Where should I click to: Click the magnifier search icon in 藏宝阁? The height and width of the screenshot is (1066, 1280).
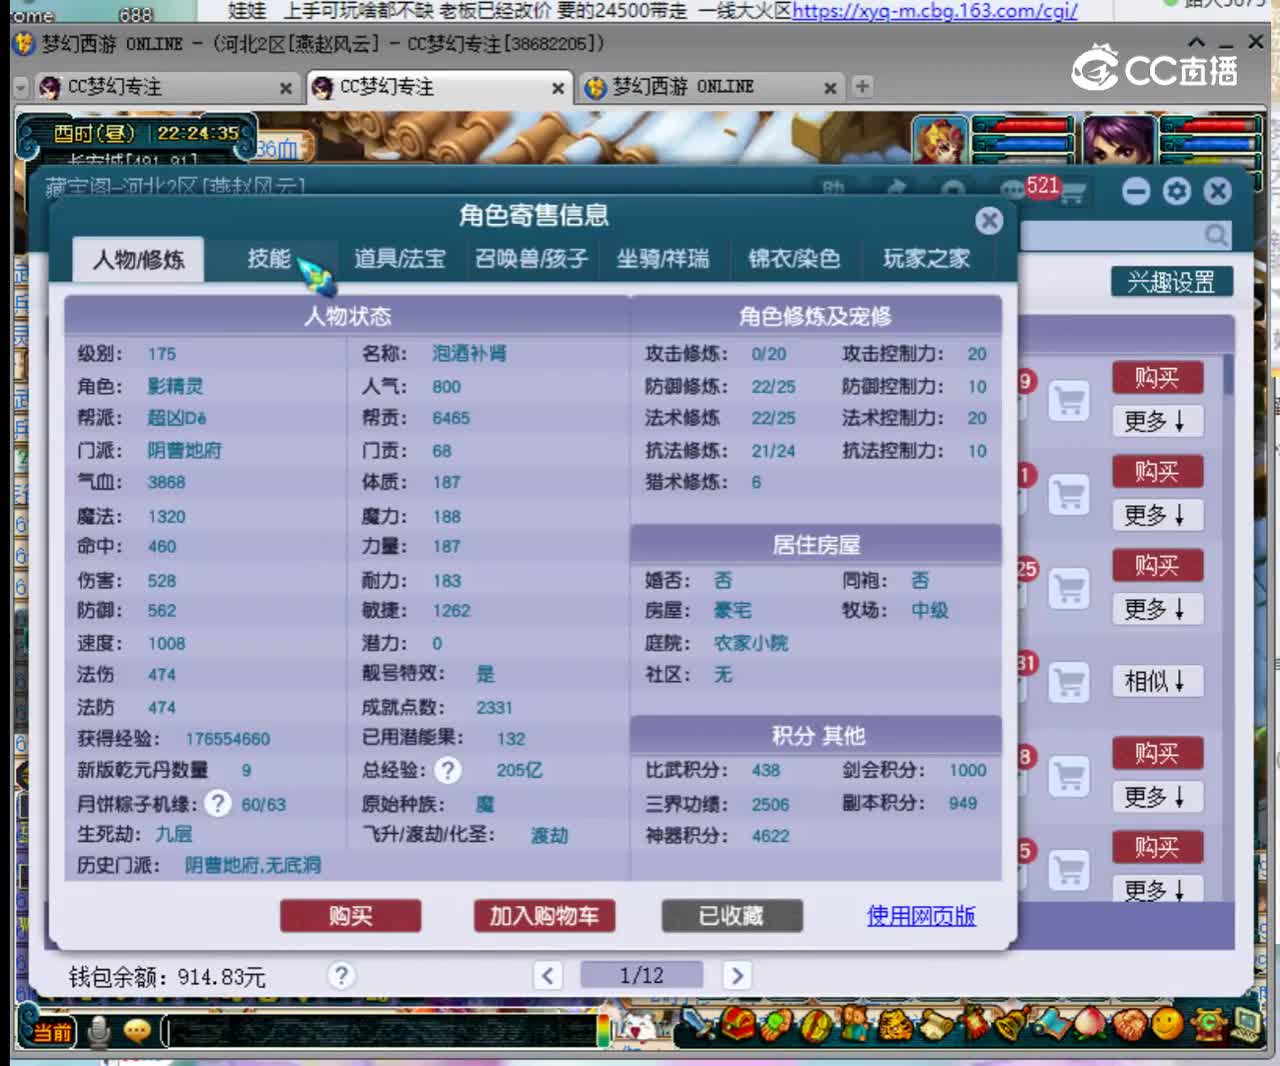(1216, 235)
